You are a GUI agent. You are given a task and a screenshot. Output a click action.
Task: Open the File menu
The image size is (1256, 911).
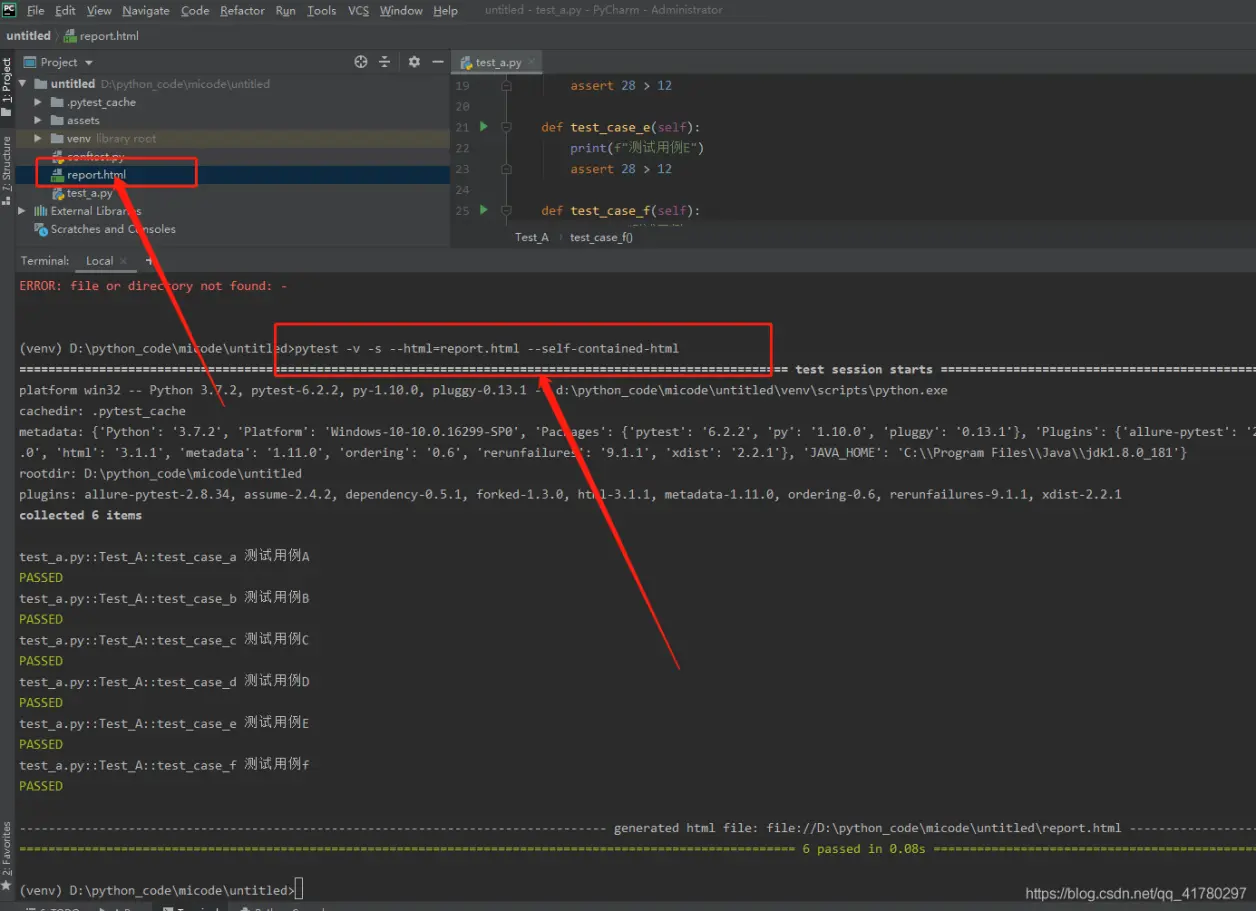tap(36, 10)
